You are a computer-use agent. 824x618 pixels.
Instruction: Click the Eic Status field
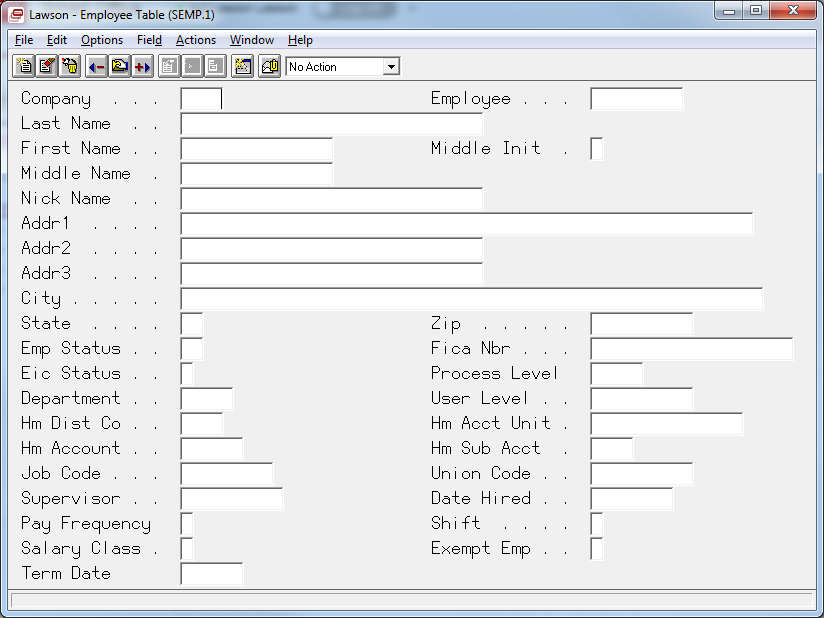point(187,374)
